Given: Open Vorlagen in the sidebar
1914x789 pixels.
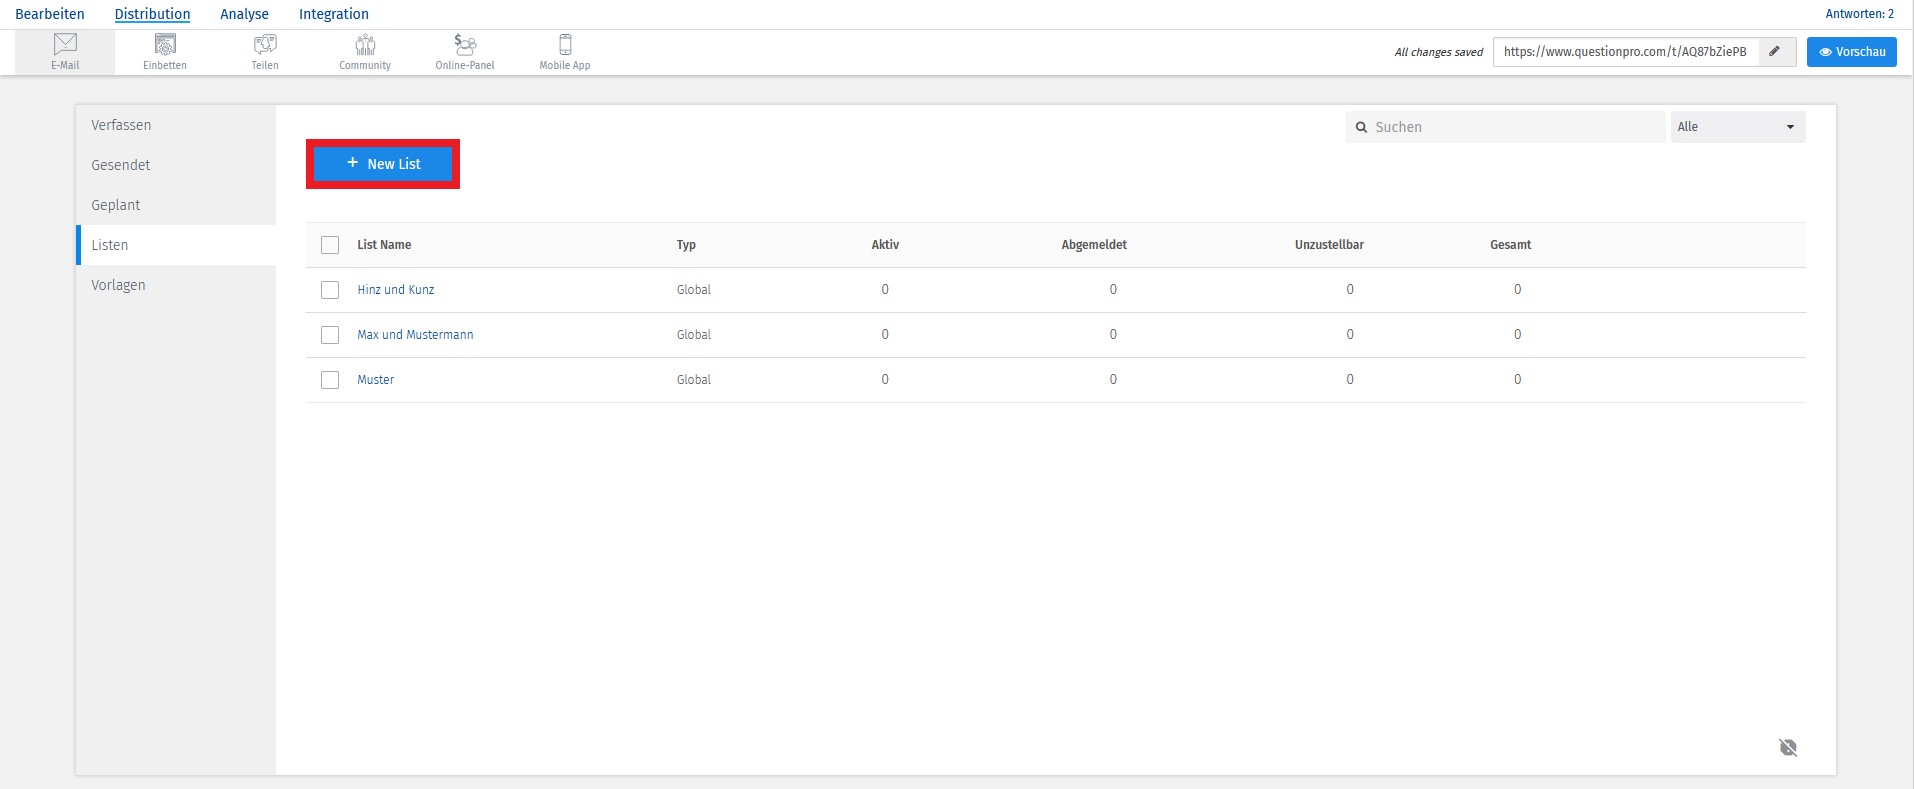Looking at the screenshot, I should (176, 285).
